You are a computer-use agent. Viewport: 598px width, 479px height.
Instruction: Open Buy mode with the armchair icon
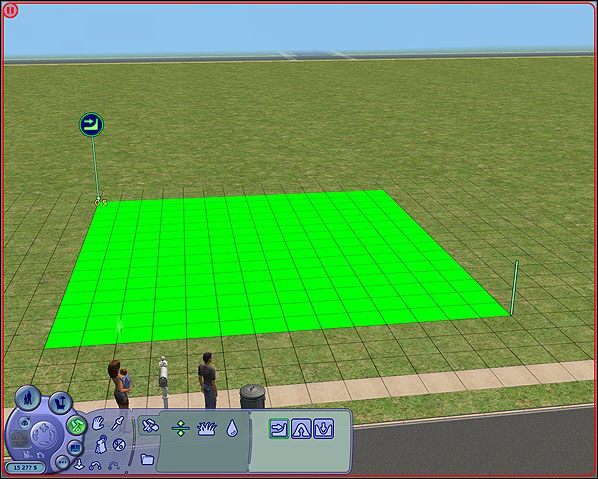[x=60, y=403]
